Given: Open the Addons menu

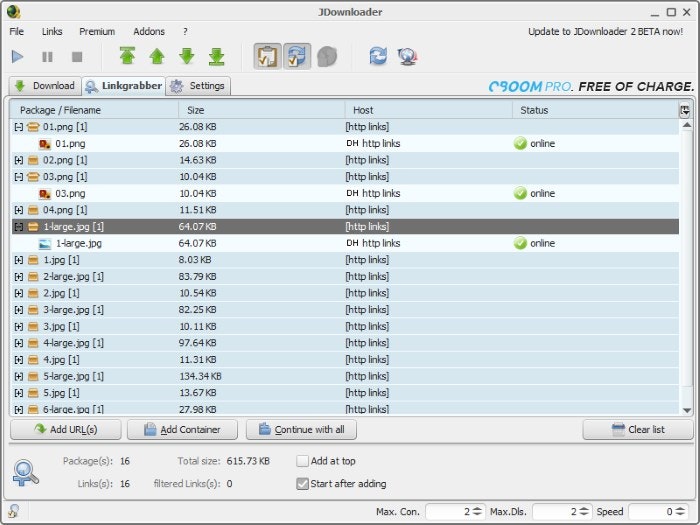Looking at the screenshot, I should tap(149, 31).
